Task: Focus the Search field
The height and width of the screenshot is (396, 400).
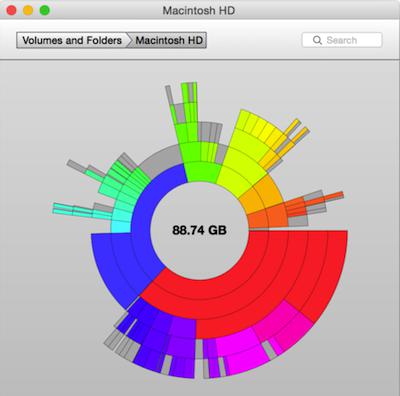Action: pos(342,40)
